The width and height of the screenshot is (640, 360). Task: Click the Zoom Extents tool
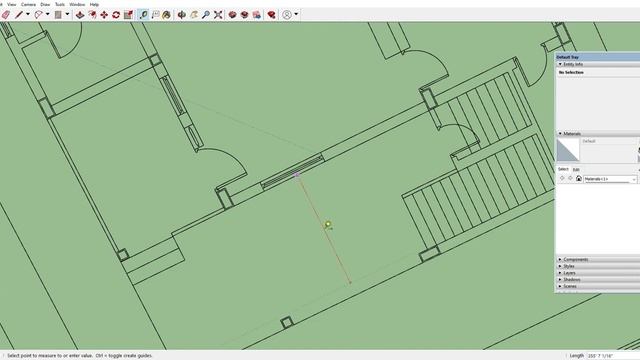pyautogui.click(x=218, y=15)
